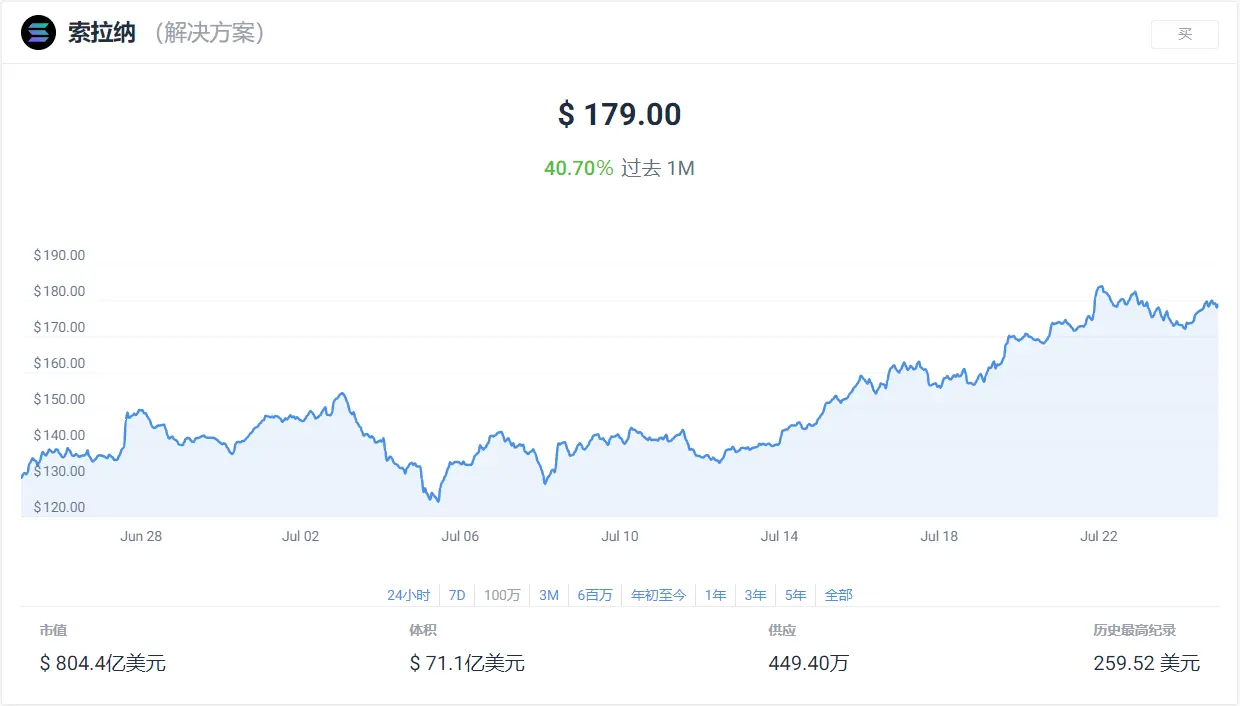Select the 24小时 time range tab
The height and width of the screenshot is (706, 1240).
click(408, 595)
